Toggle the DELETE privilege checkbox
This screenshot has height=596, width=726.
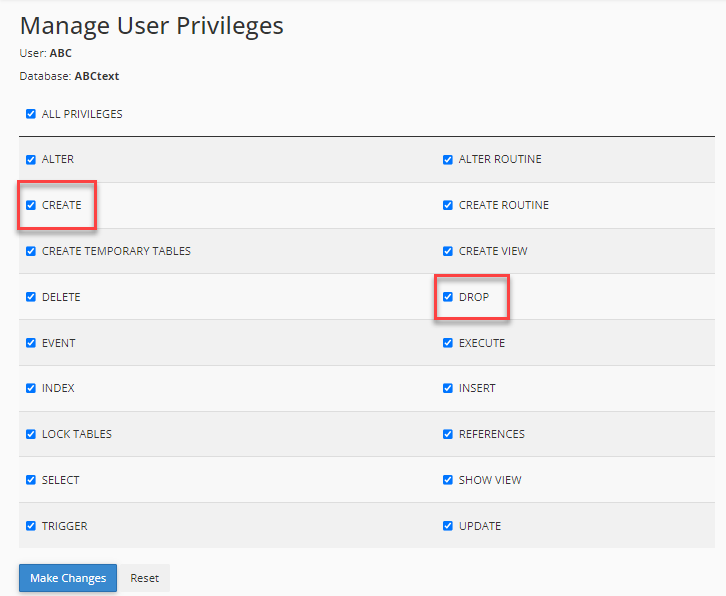pyautogui.click(x=31, y=297)
